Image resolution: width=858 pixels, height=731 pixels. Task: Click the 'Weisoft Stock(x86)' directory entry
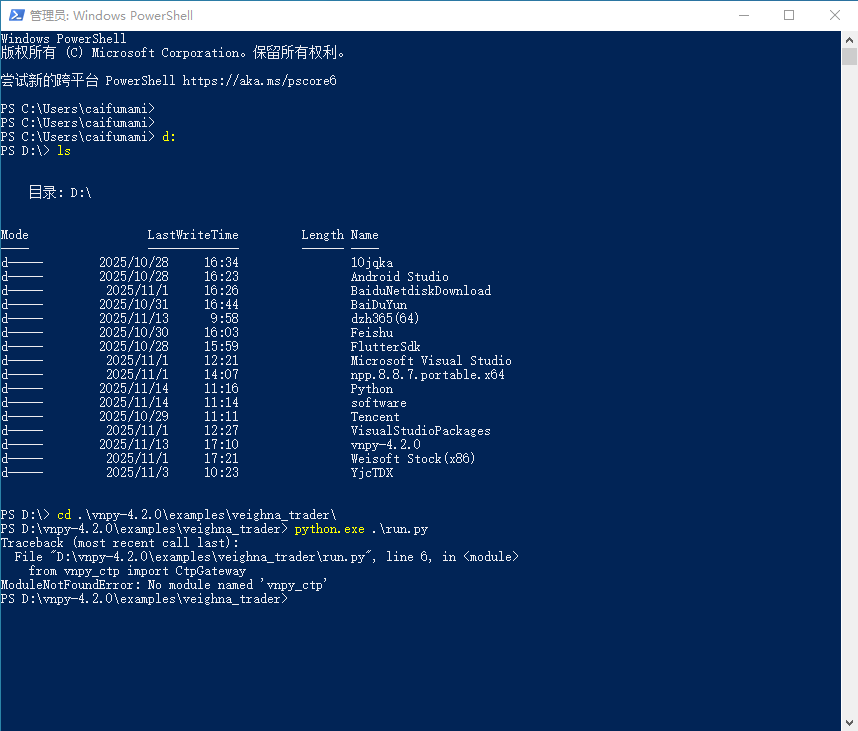pyautogui.click(x=412, y=459)
